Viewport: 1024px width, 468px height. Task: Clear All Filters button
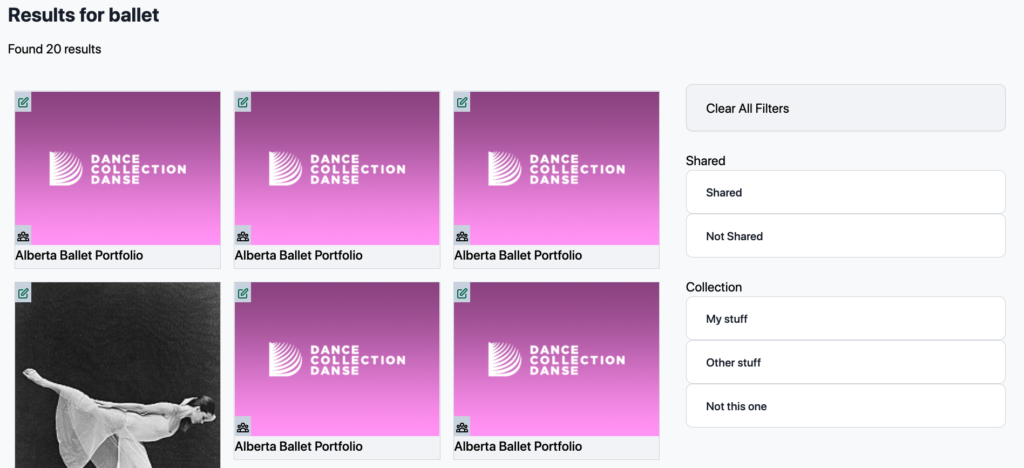point(846,108)
